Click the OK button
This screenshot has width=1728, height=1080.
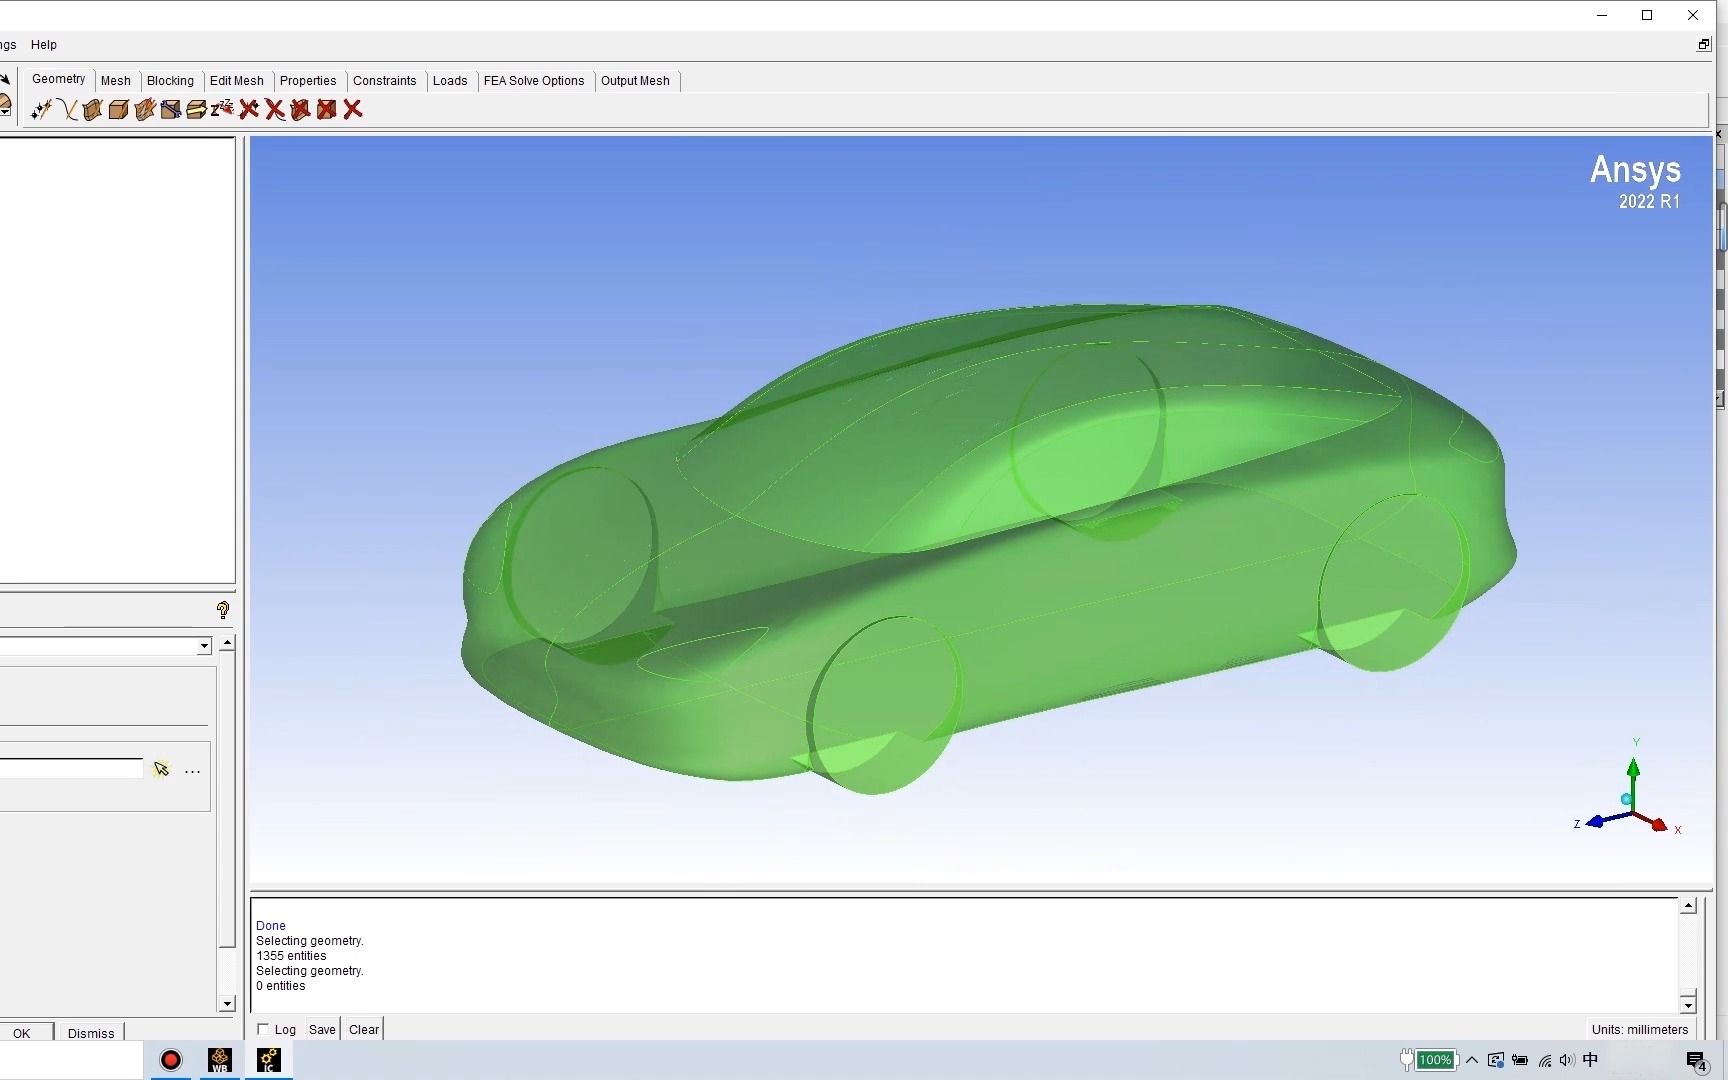(22, 1033)
